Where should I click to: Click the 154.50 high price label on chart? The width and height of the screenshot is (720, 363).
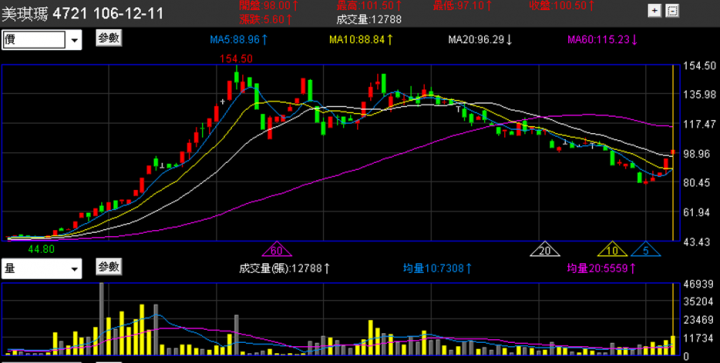click(236, 59)
